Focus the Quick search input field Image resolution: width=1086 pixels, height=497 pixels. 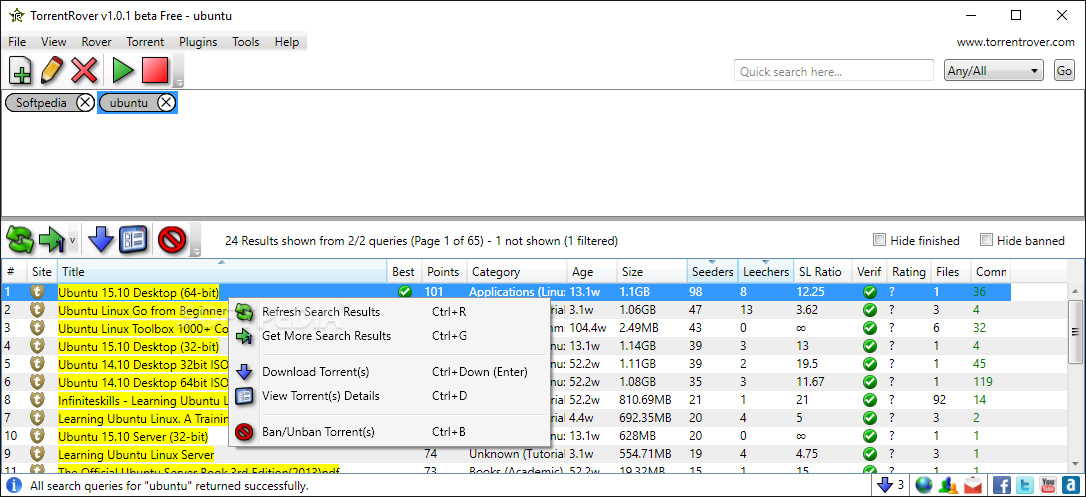834,71
